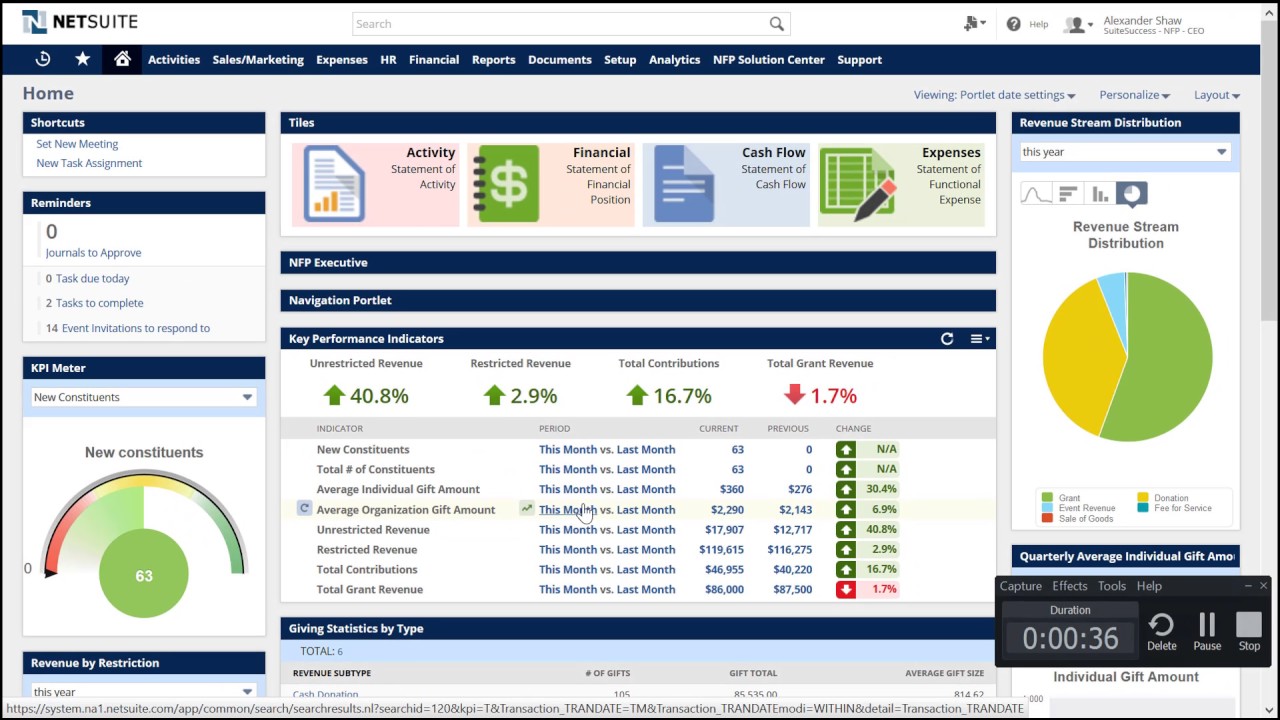The image size is (1280, 720).
Task: Expand the Personalize menu
Action: click(x=1134, y=95)
